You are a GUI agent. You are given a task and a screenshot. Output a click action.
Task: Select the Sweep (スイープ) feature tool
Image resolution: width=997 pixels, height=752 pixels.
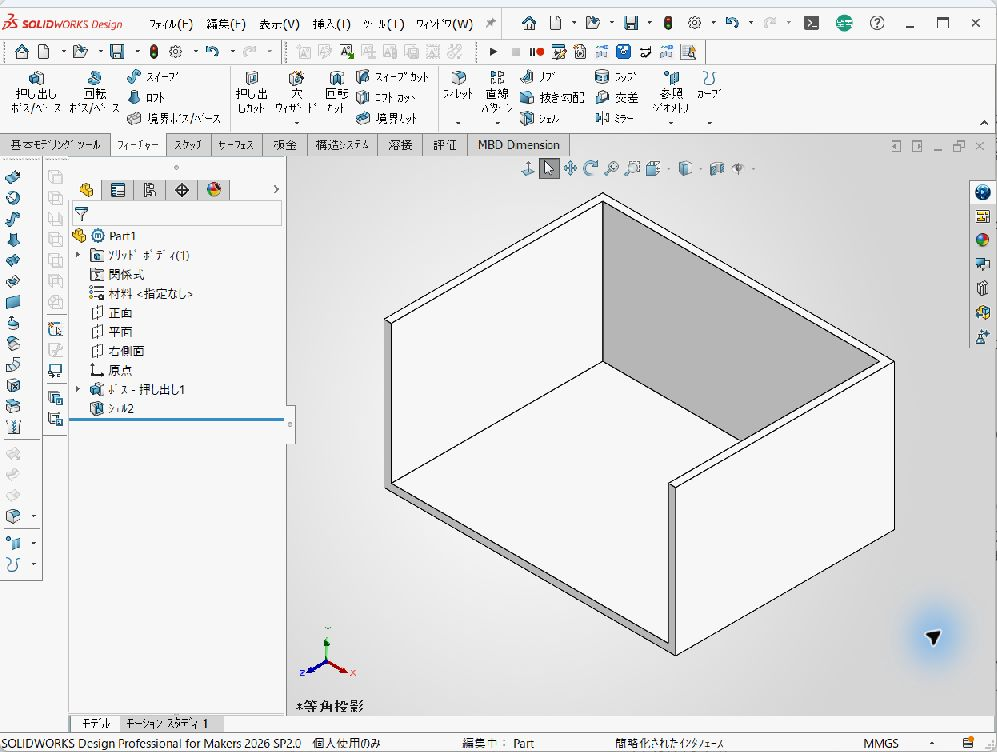pos(153,77)
